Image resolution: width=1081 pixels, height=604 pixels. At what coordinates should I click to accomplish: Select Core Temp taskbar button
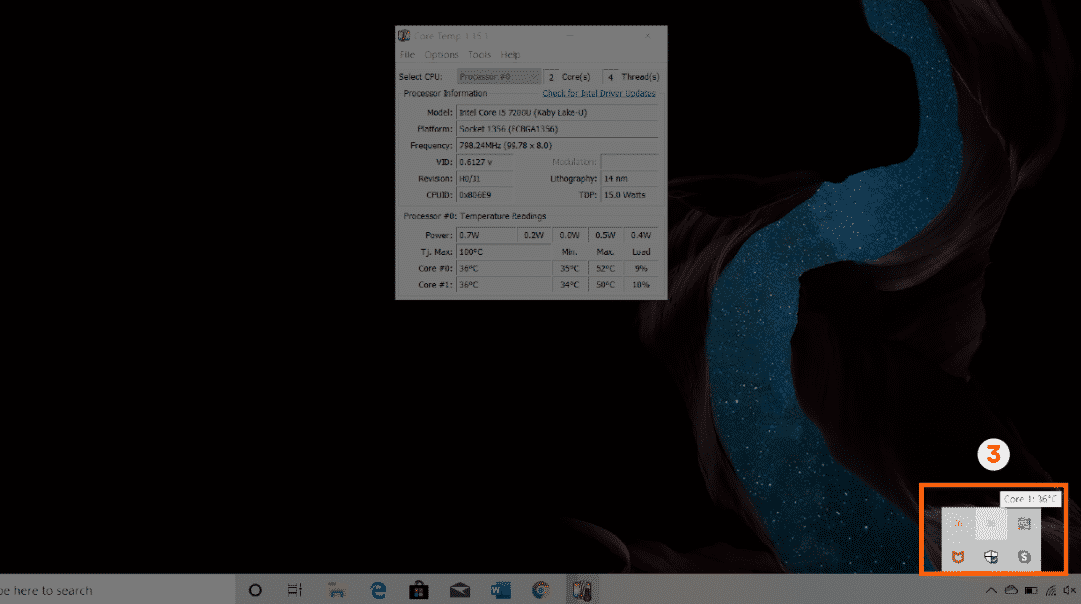(x=582, y=590)
